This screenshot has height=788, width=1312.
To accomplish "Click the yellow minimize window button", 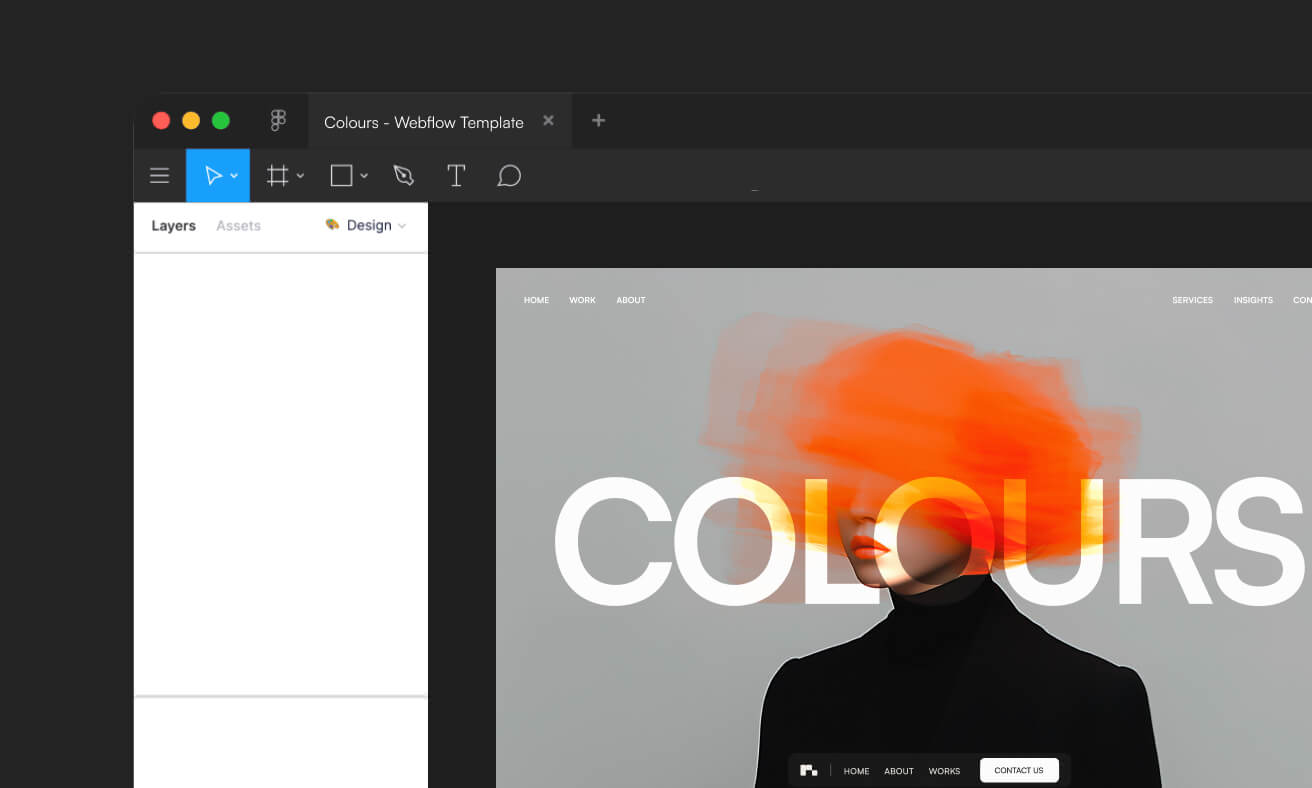I will (191, 121).
